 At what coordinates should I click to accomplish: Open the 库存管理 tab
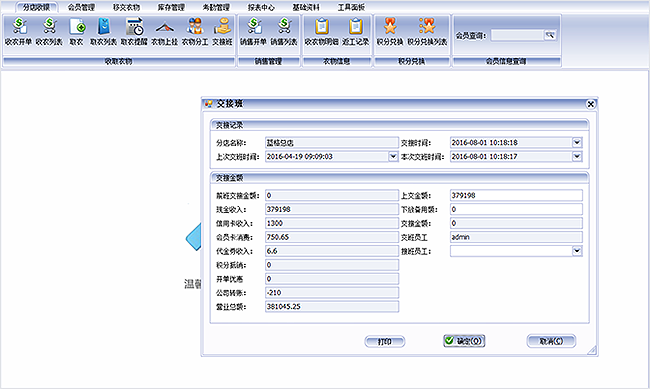tap(171, 7)
